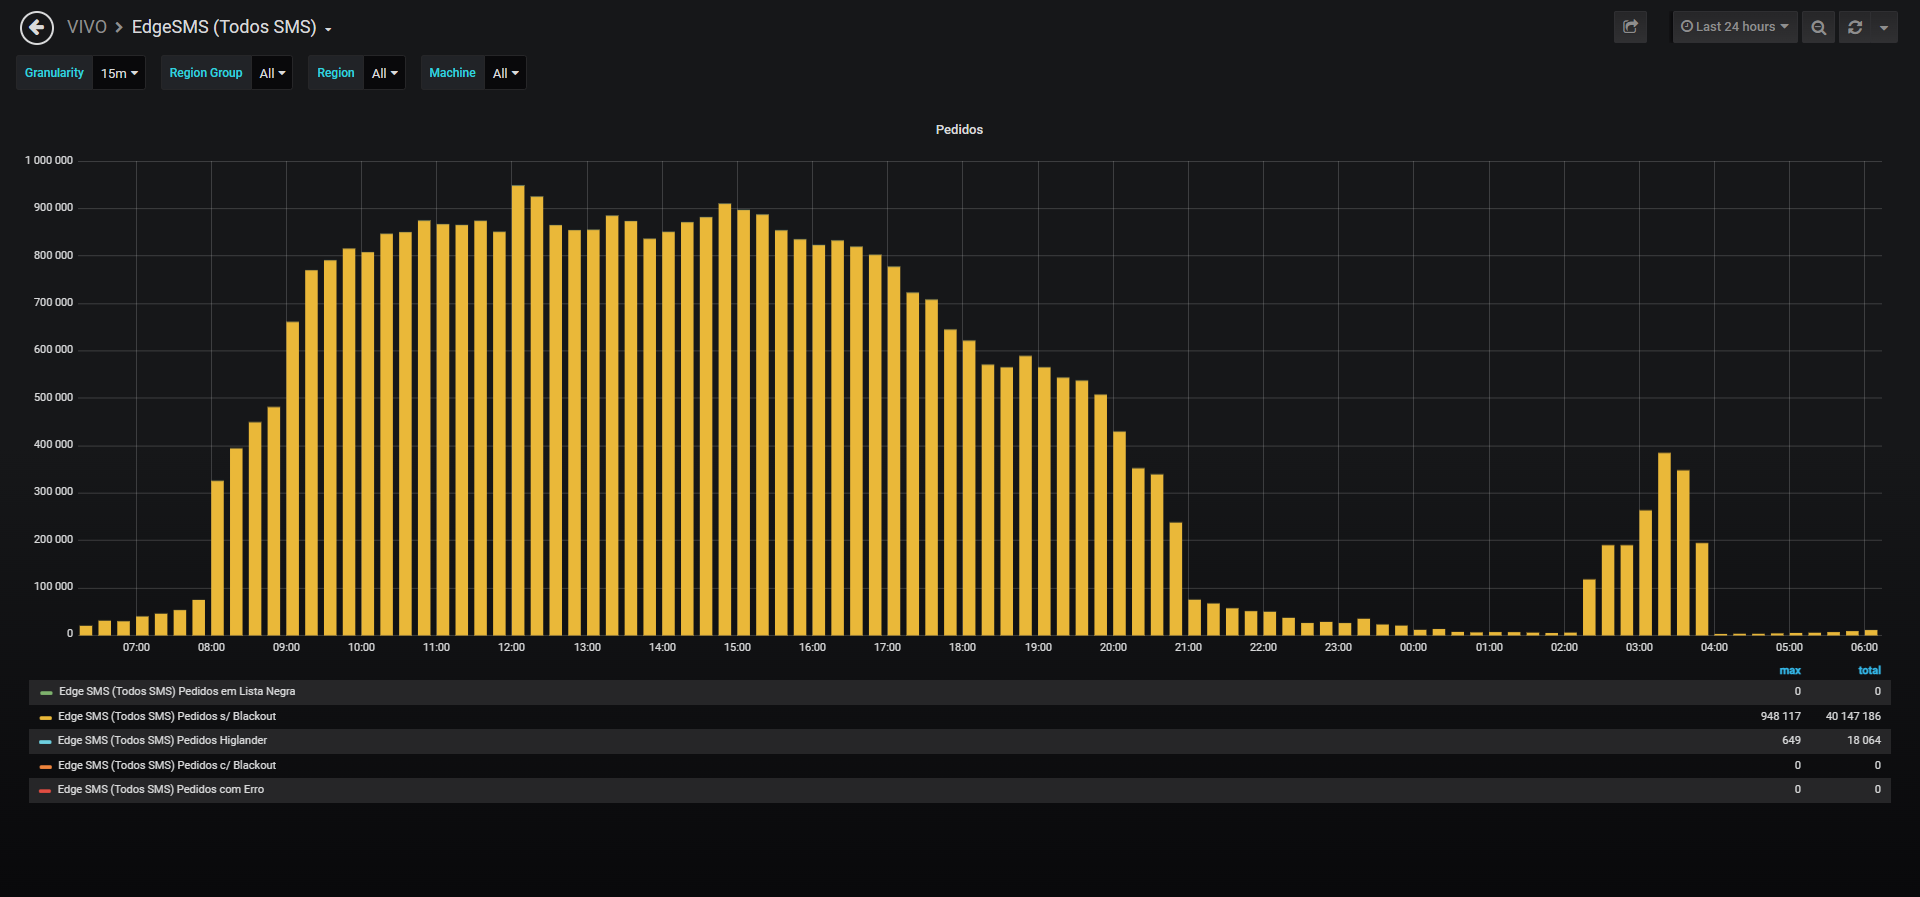The width and height of the screenshot is (1920, 897).
Task: Click the zoom out magnifier icon
Action: pos(1819,27)
